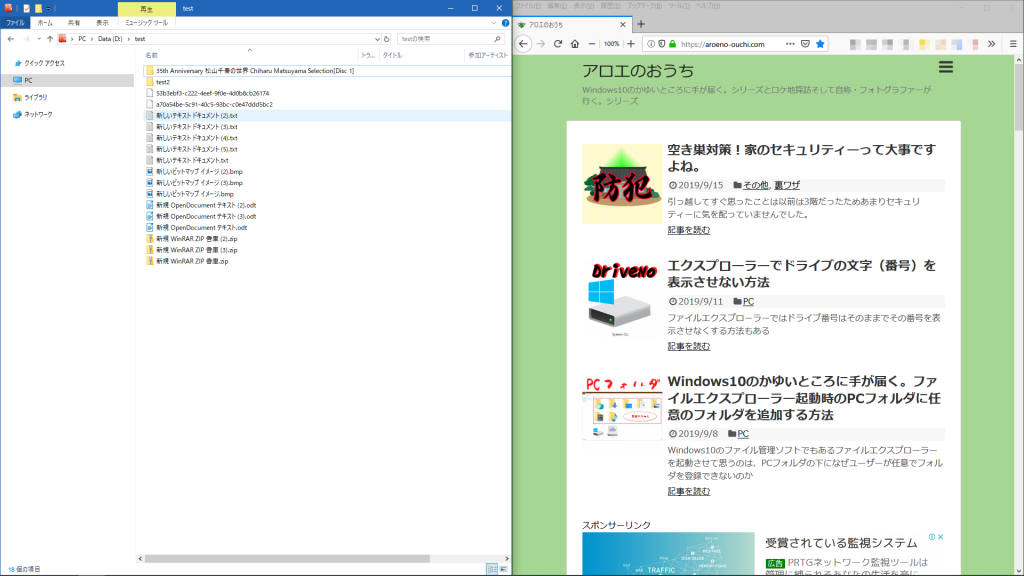Show more Firefox toolbar items chevron
Viewport: 1024px width, 576px height.
pos(992,44)
